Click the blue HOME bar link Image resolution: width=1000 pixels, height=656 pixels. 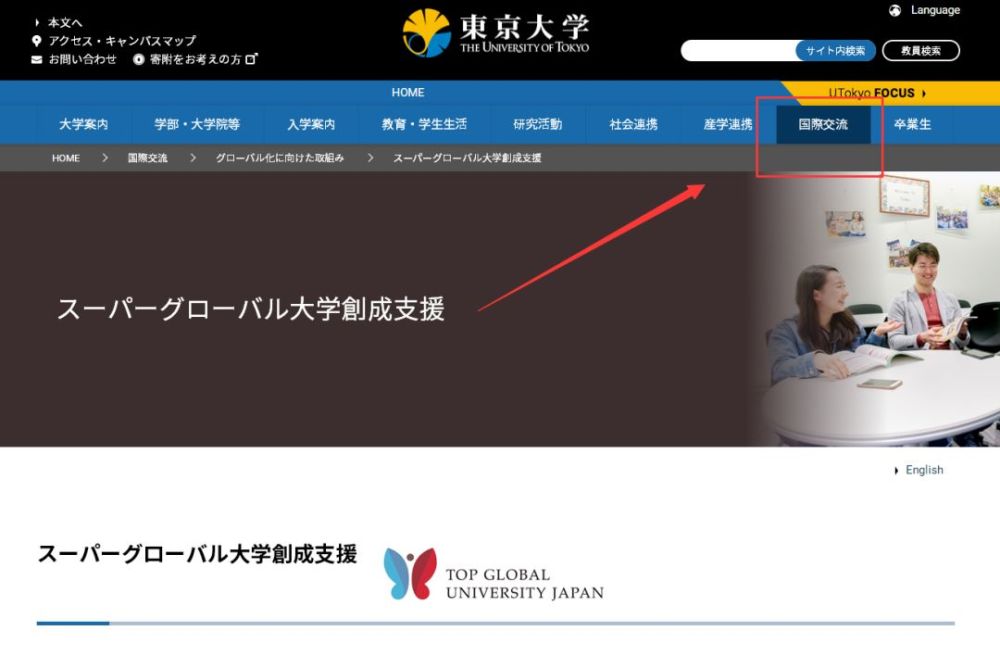(x=408, y=92)
